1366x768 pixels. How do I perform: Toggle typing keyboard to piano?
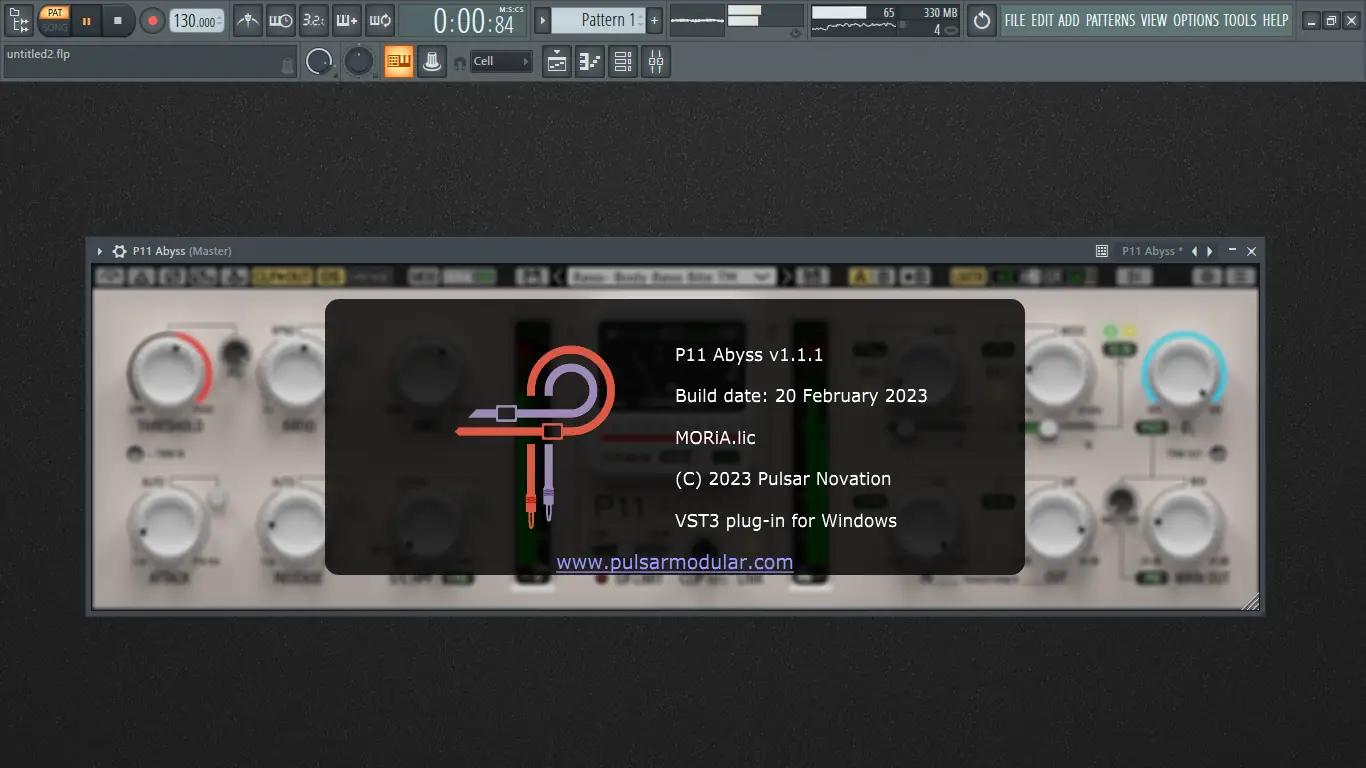[399, 62]
